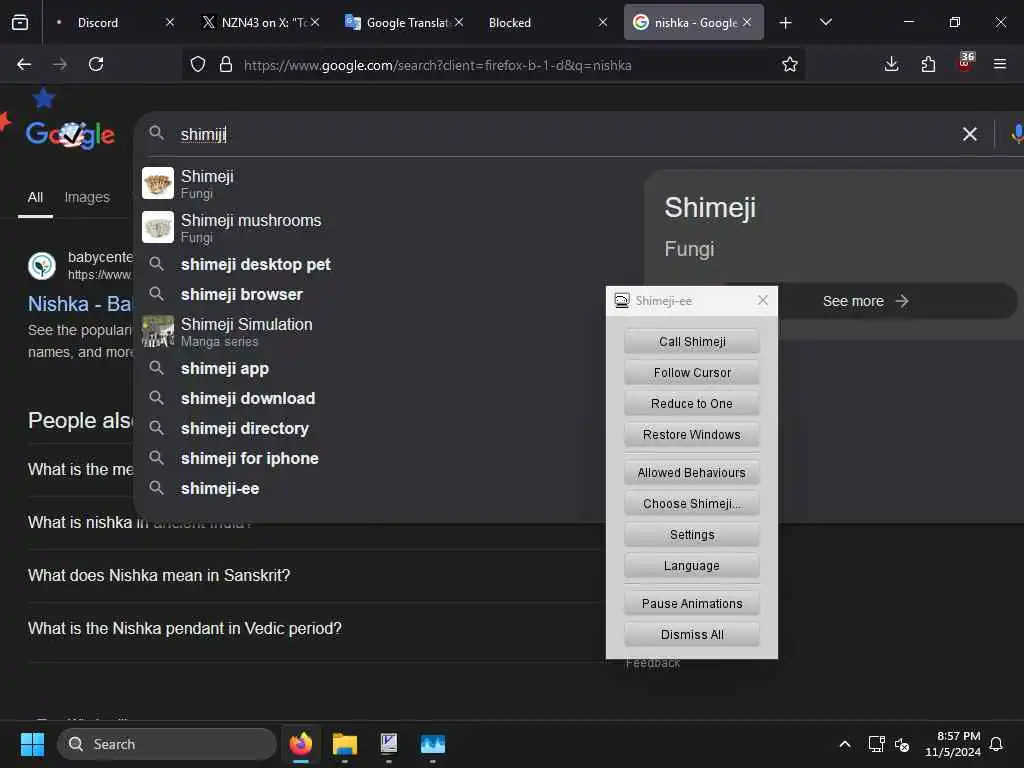The width and height of the screenshot is (1024, 768).
Task: Click Pause Animations button
Action: coord(692,603)
